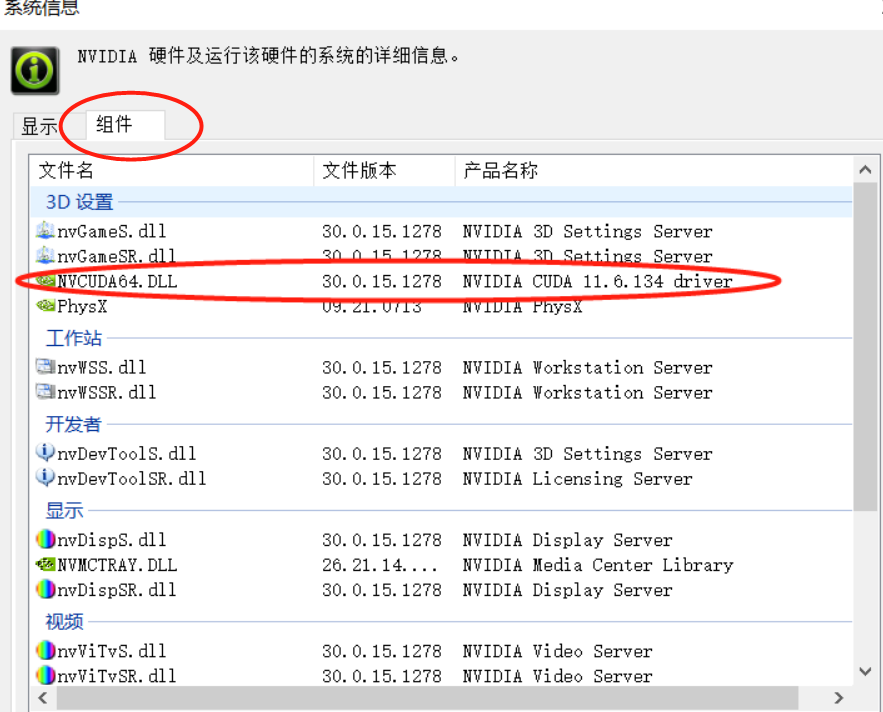Click version 09.21.0713 of PhysX
The width and height of the screenshot is (883, 712).
click(372, 306)
